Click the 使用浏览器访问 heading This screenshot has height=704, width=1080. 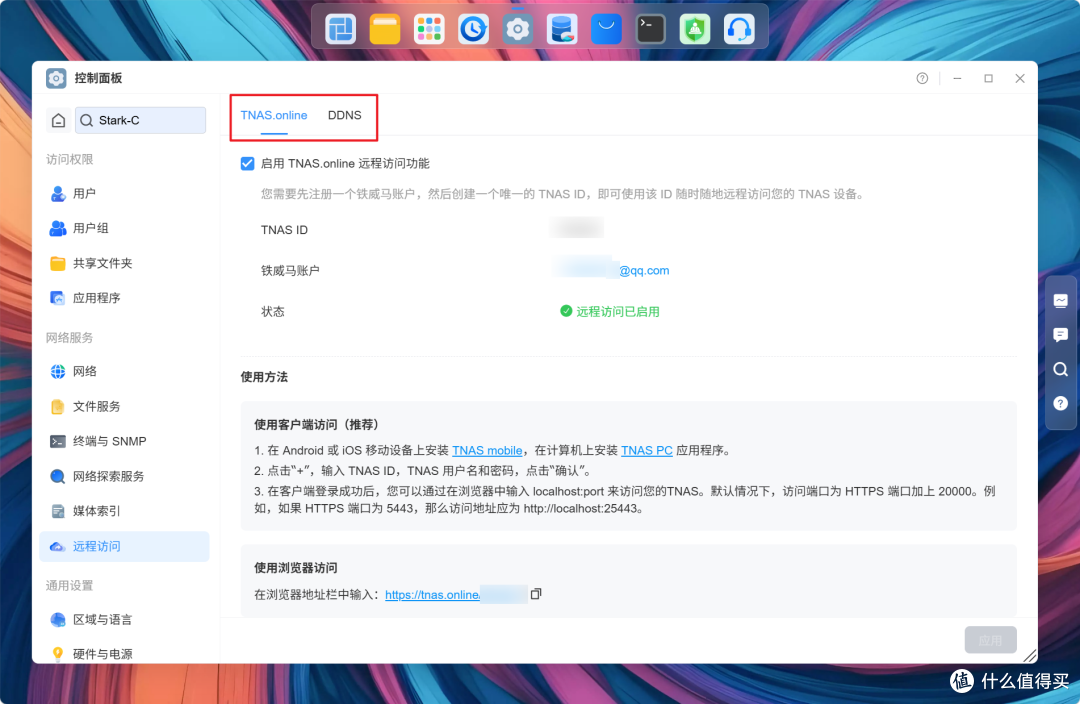pos(295,568)
